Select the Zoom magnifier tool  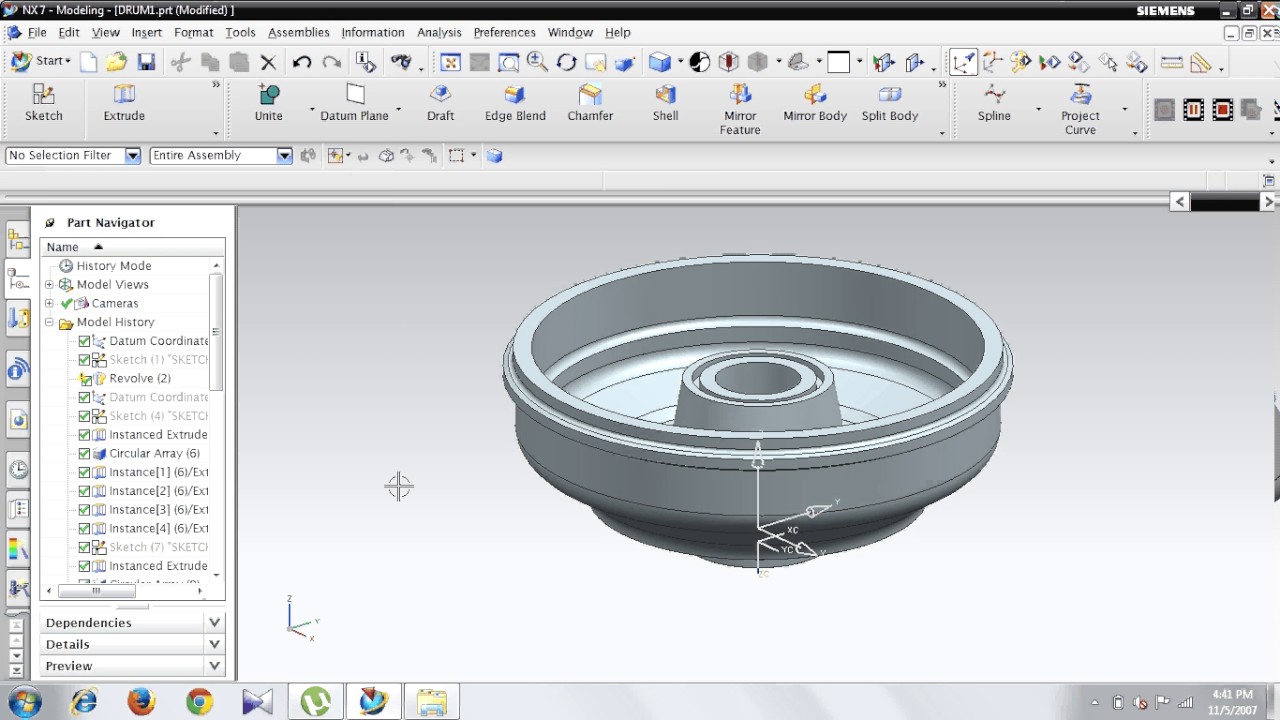pos(537,62)
